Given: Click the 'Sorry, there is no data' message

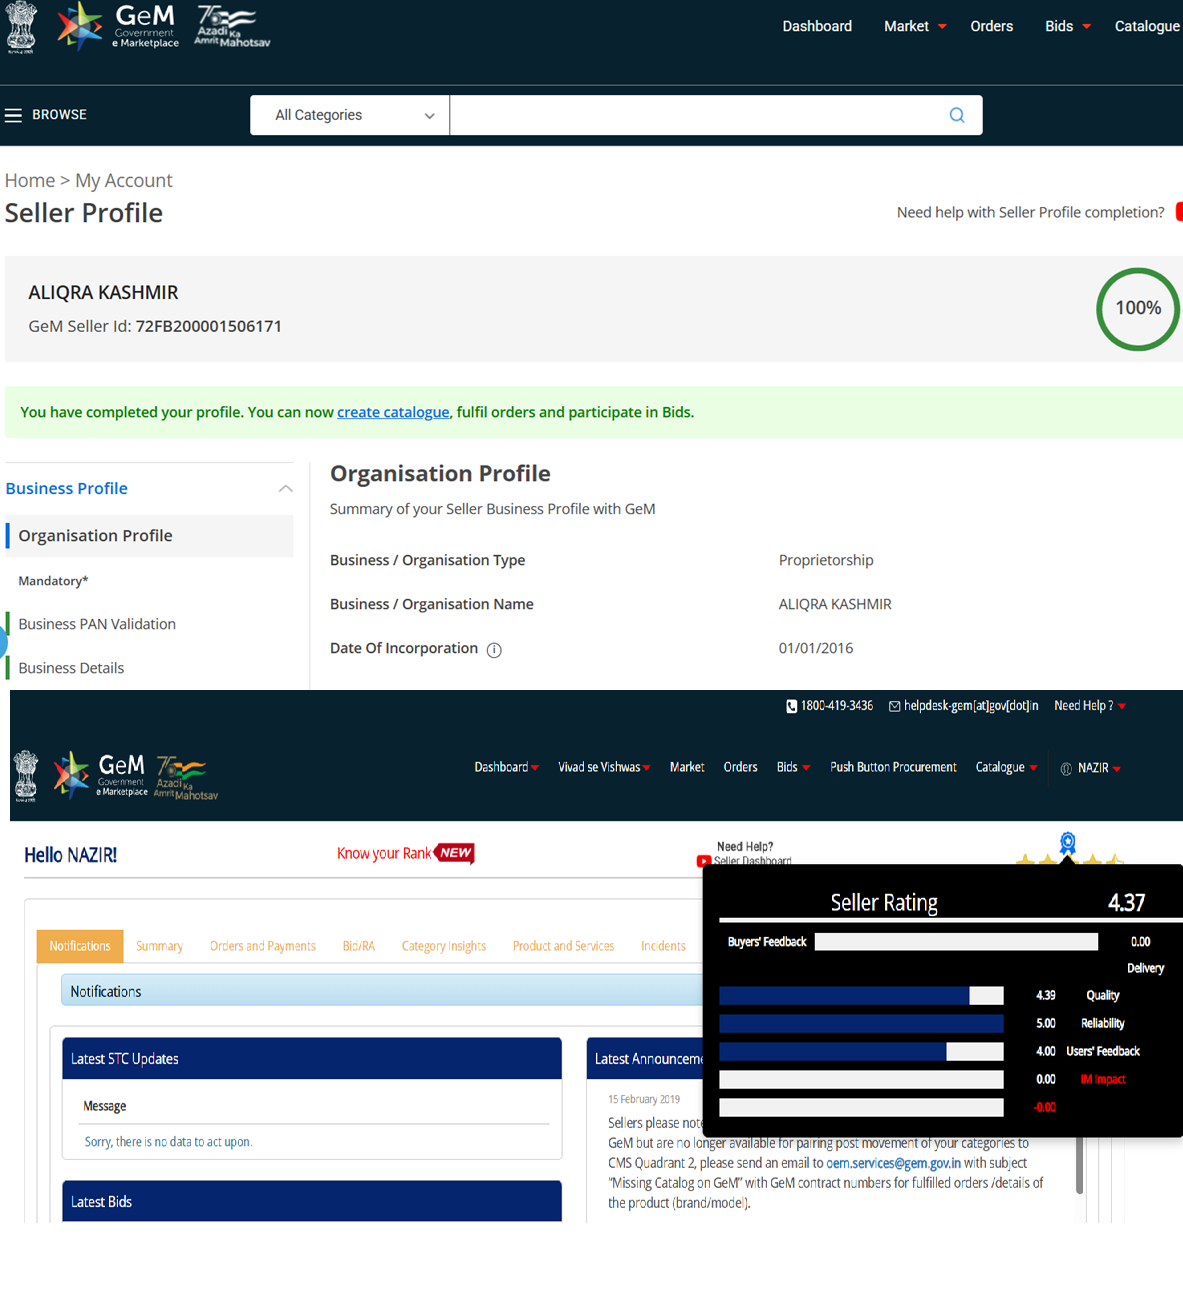Looking at the screenshot, I should [168, 1142].
